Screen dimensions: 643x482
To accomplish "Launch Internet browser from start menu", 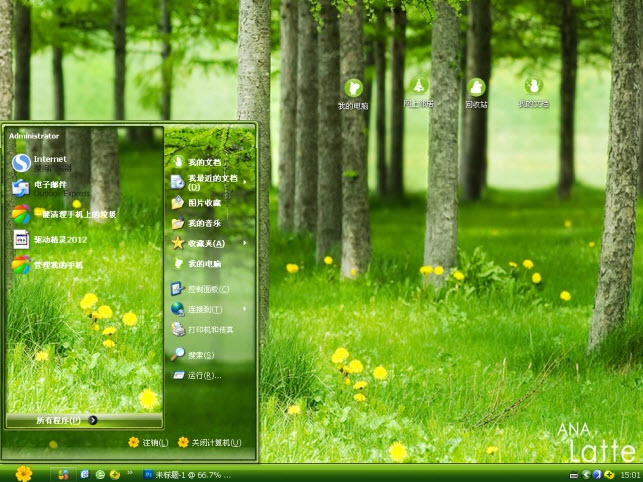I will coord(48,162).
